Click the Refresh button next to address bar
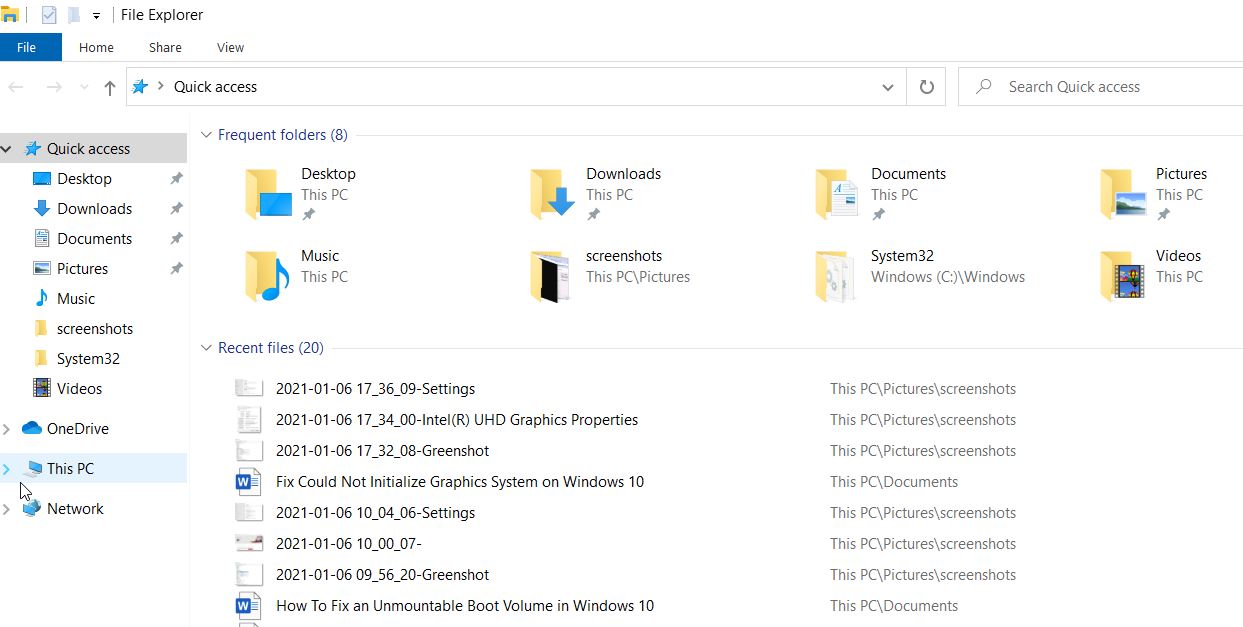Image resolution: width=1243 pixels, height=627 pixels. click(x=926, y=87)
